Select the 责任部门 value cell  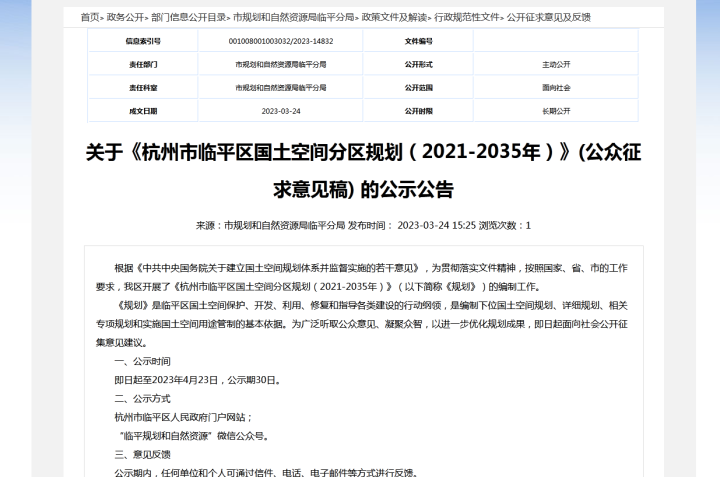click(x=281, y=64)
